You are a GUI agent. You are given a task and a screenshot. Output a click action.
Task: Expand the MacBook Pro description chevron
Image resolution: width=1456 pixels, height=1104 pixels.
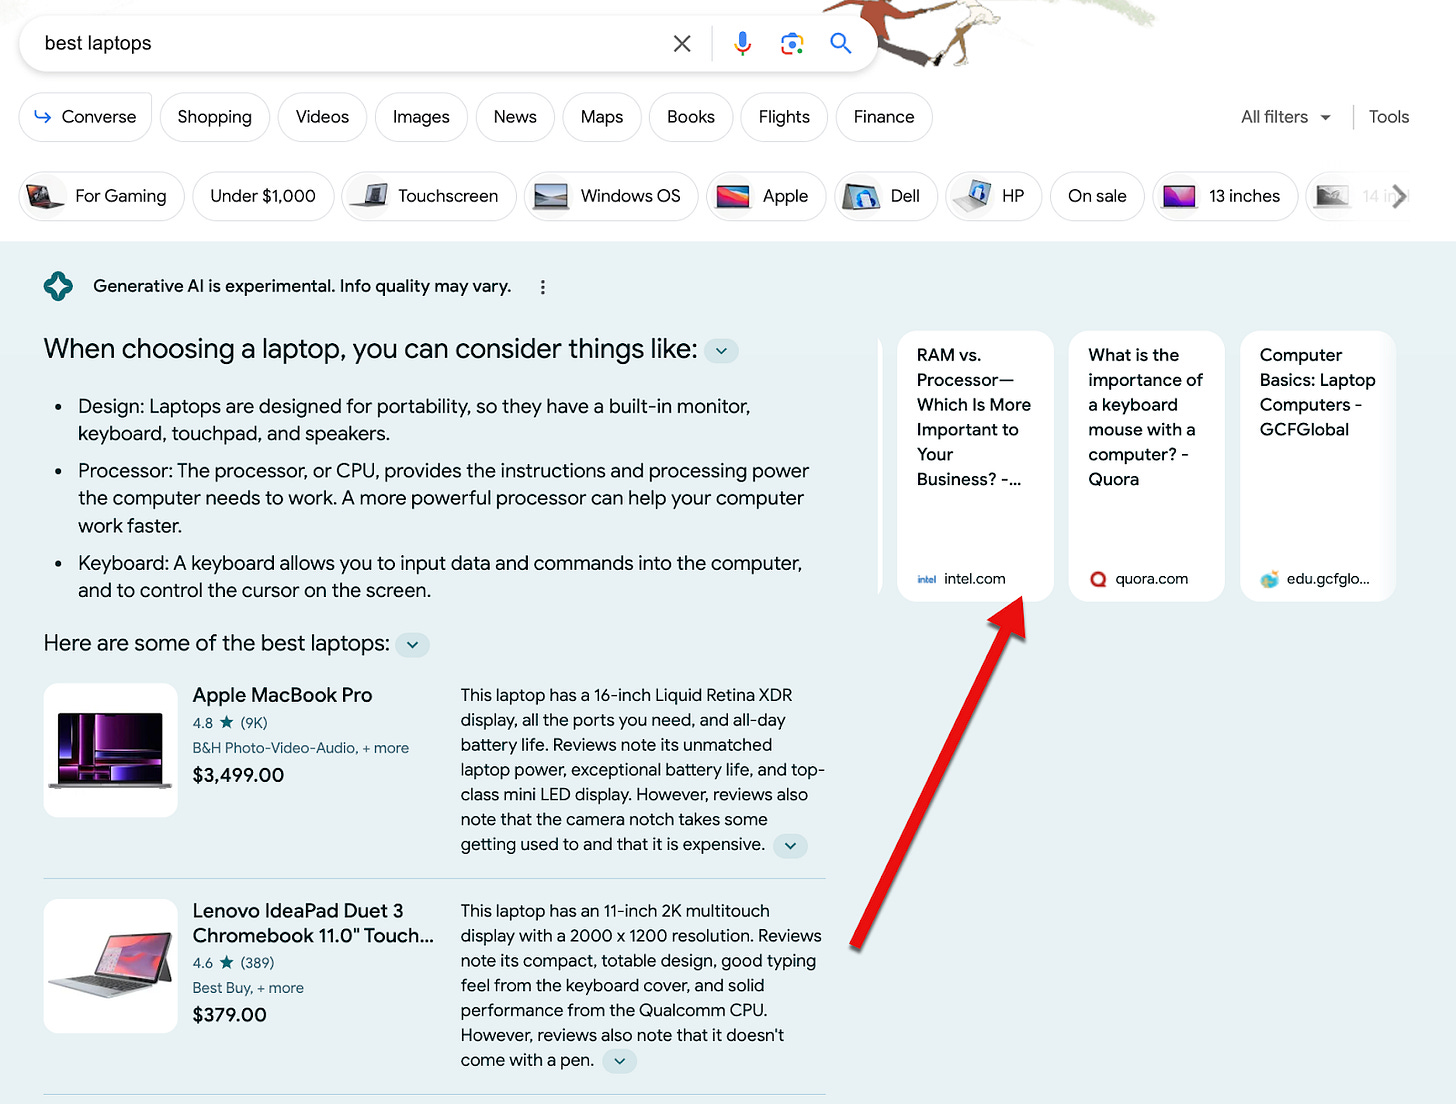[x=790, y=846]
